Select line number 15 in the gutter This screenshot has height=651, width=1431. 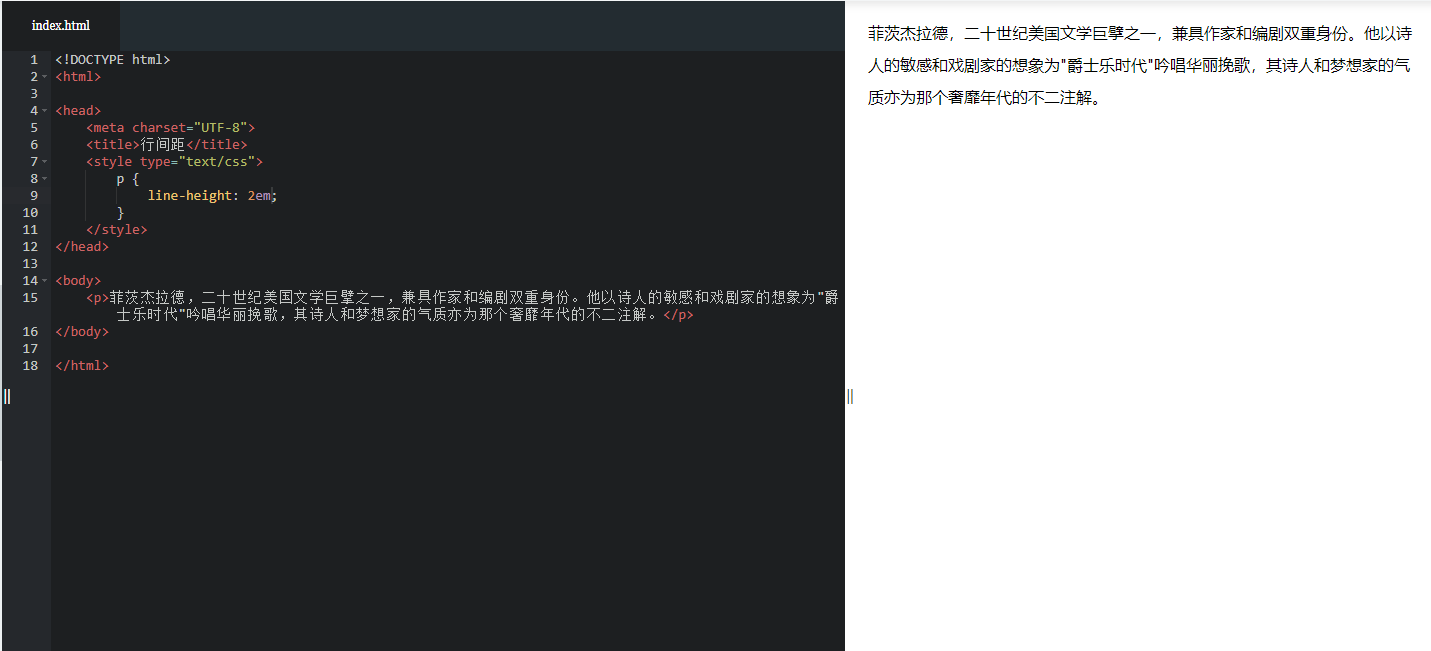pyautogui.click(x=30, y=297)
